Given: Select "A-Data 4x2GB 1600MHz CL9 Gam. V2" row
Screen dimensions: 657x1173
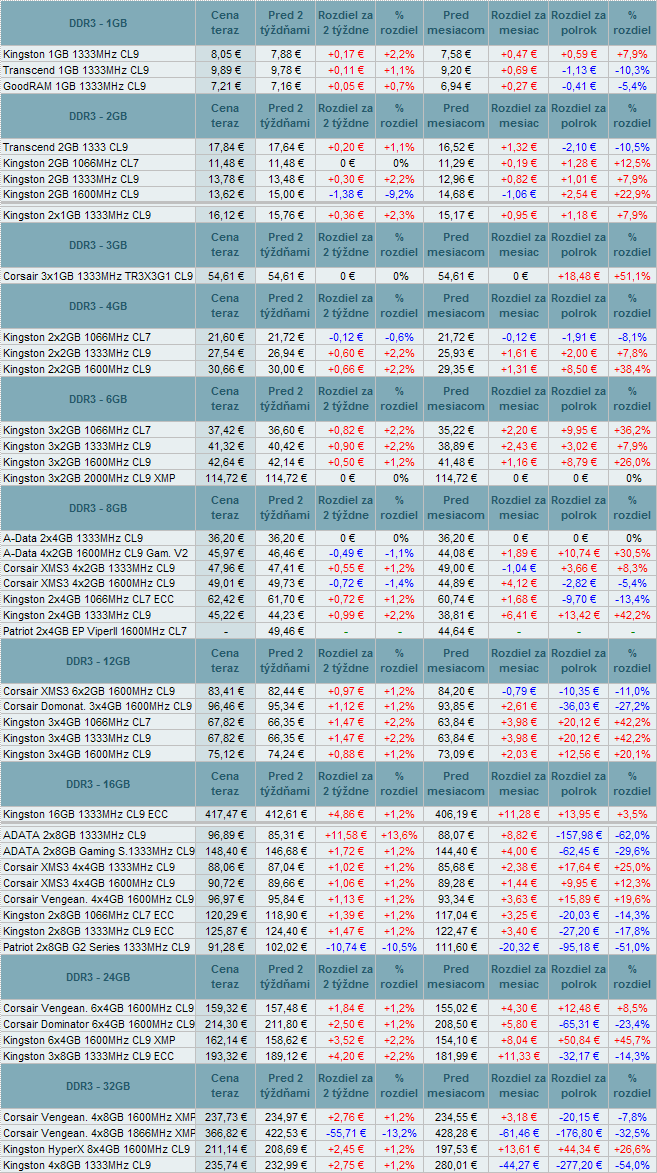Looking at the screenshot, I should point(98,554).
